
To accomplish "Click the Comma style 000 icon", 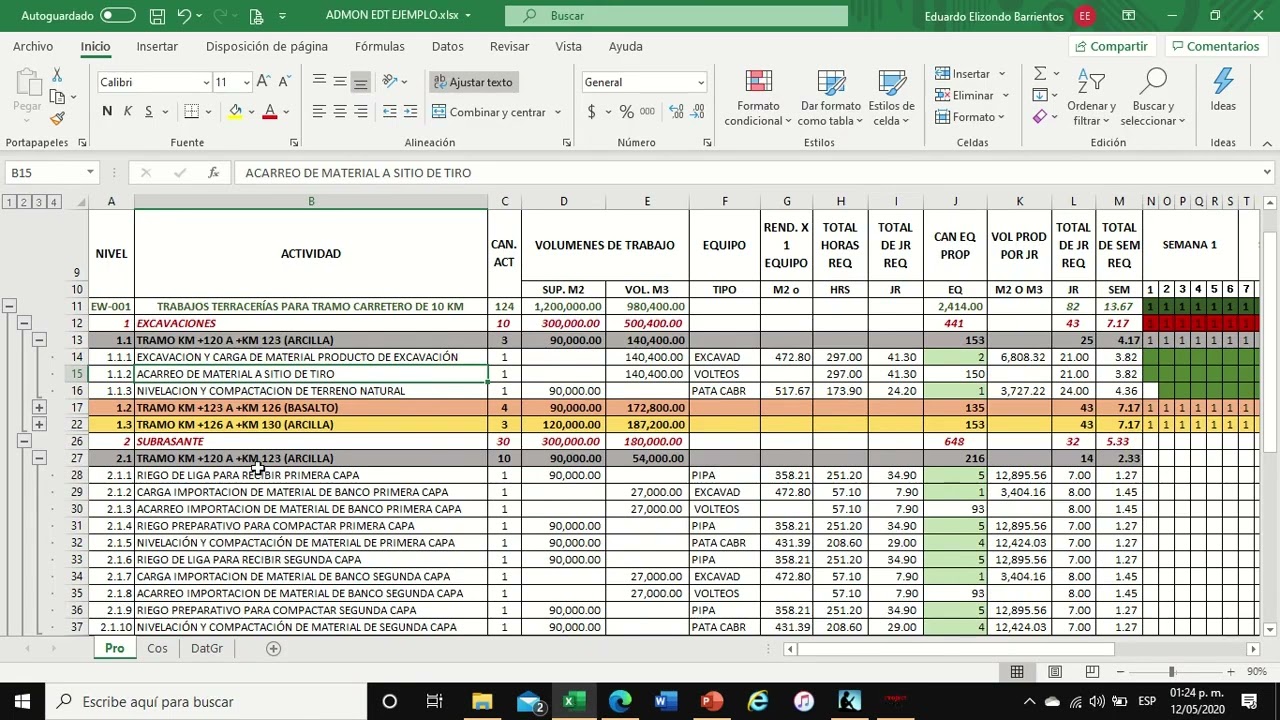I will [647, 111].
